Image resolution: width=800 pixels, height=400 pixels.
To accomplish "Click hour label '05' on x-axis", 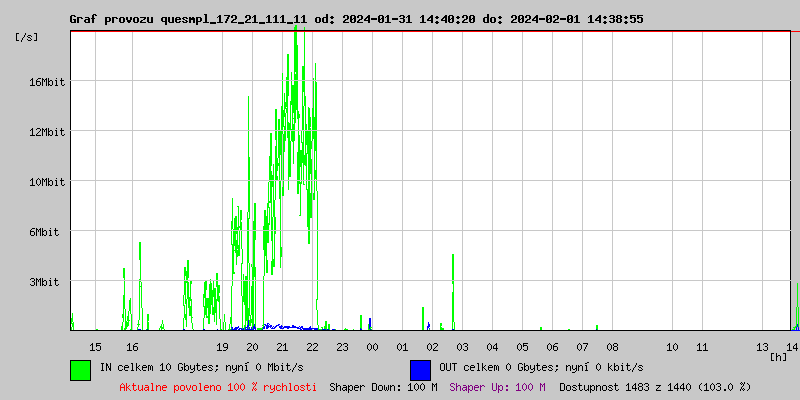I will [522, 347].
